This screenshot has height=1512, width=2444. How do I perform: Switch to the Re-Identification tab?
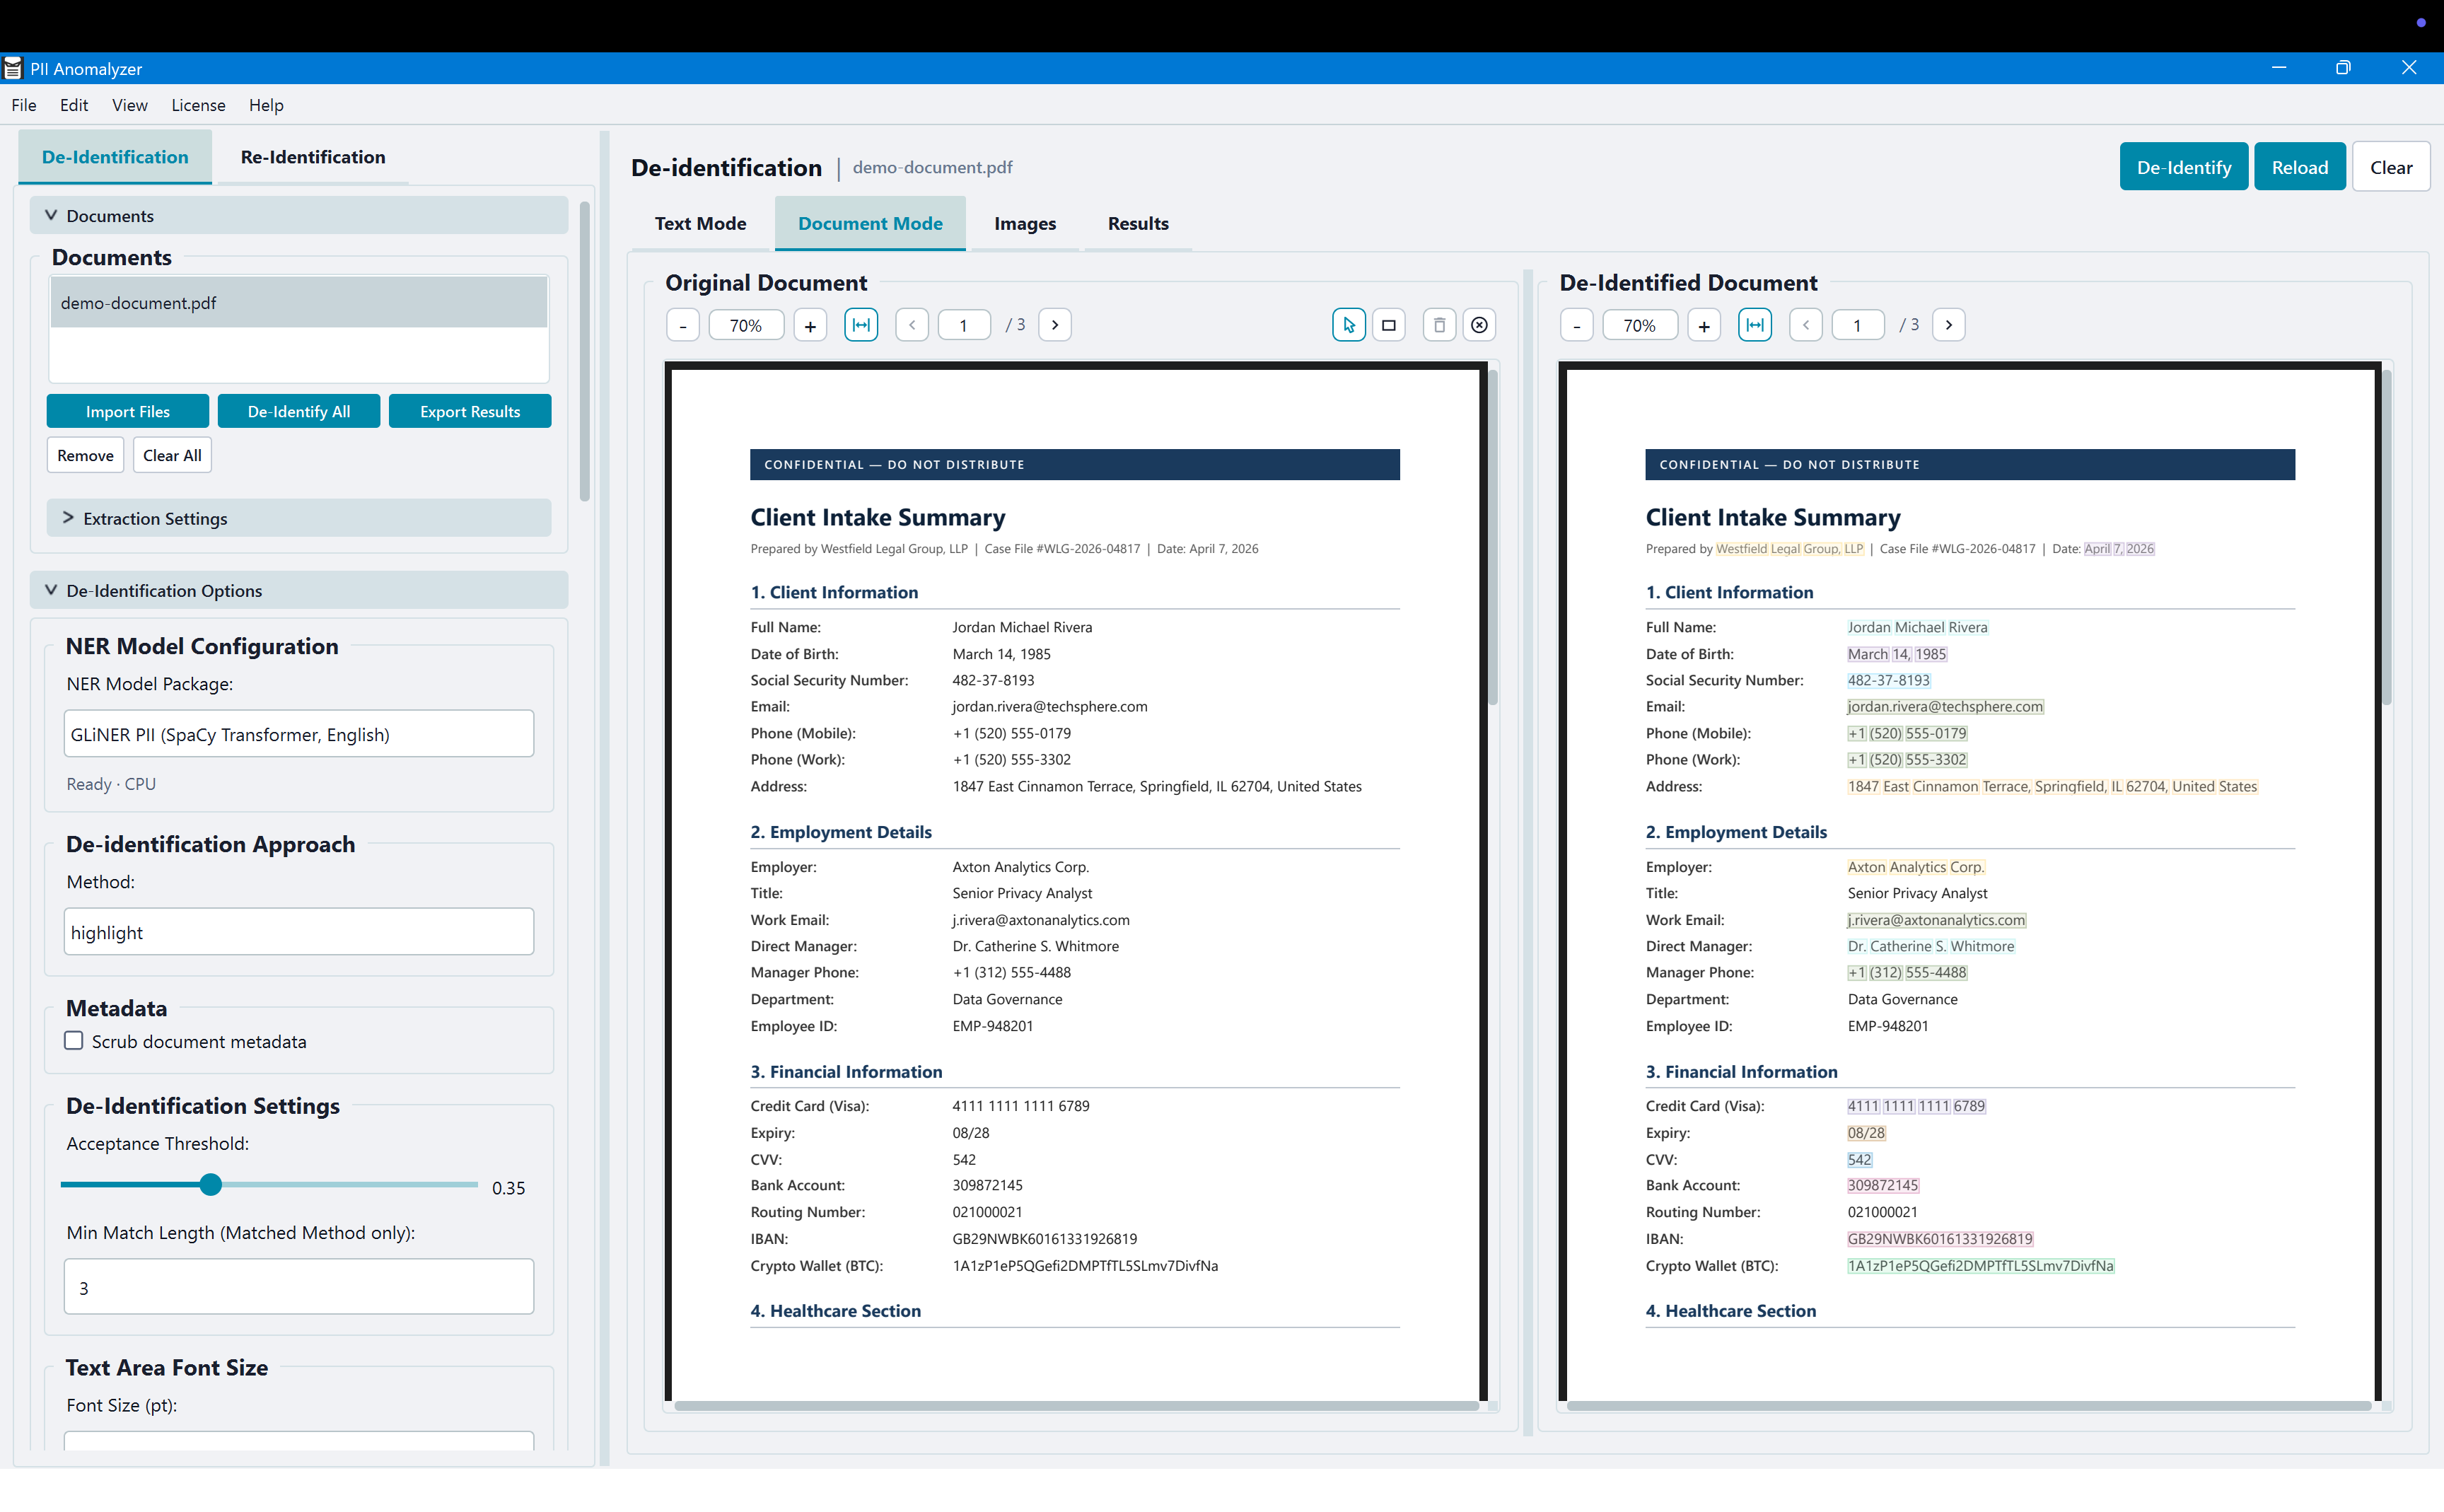312,157
